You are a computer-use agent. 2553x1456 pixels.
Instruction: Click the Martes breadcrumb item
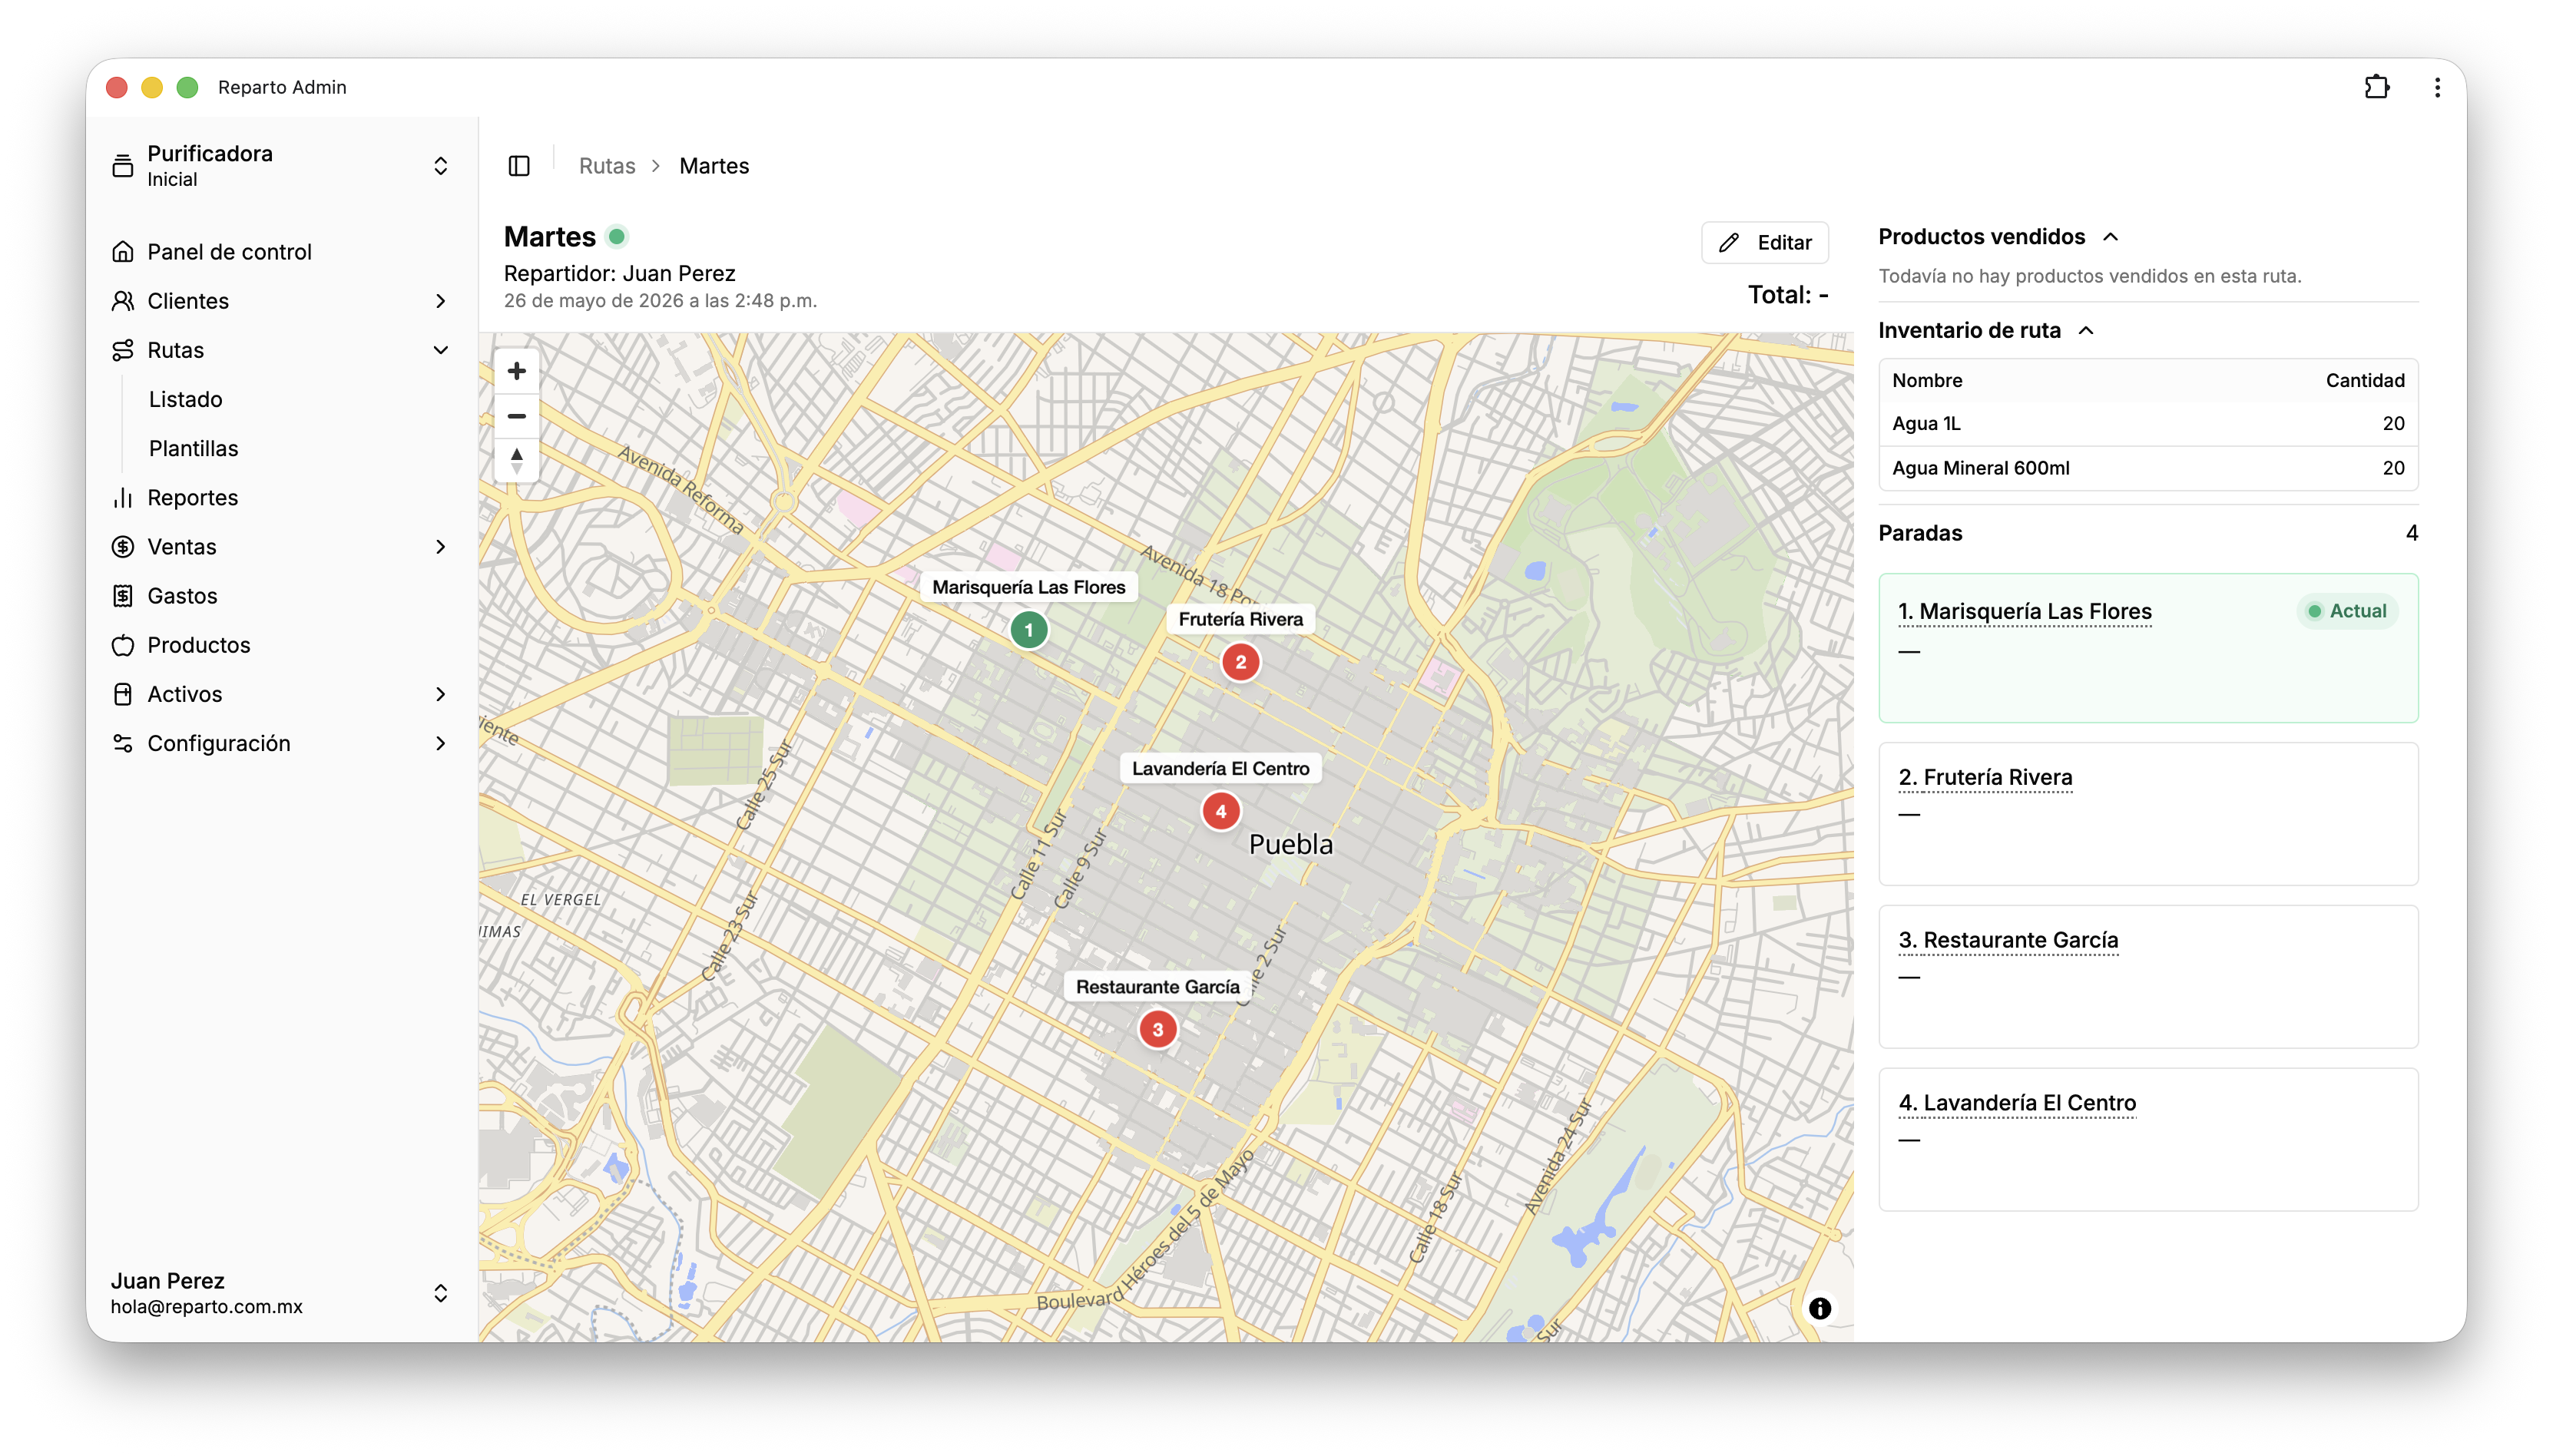tap(714, 166)
